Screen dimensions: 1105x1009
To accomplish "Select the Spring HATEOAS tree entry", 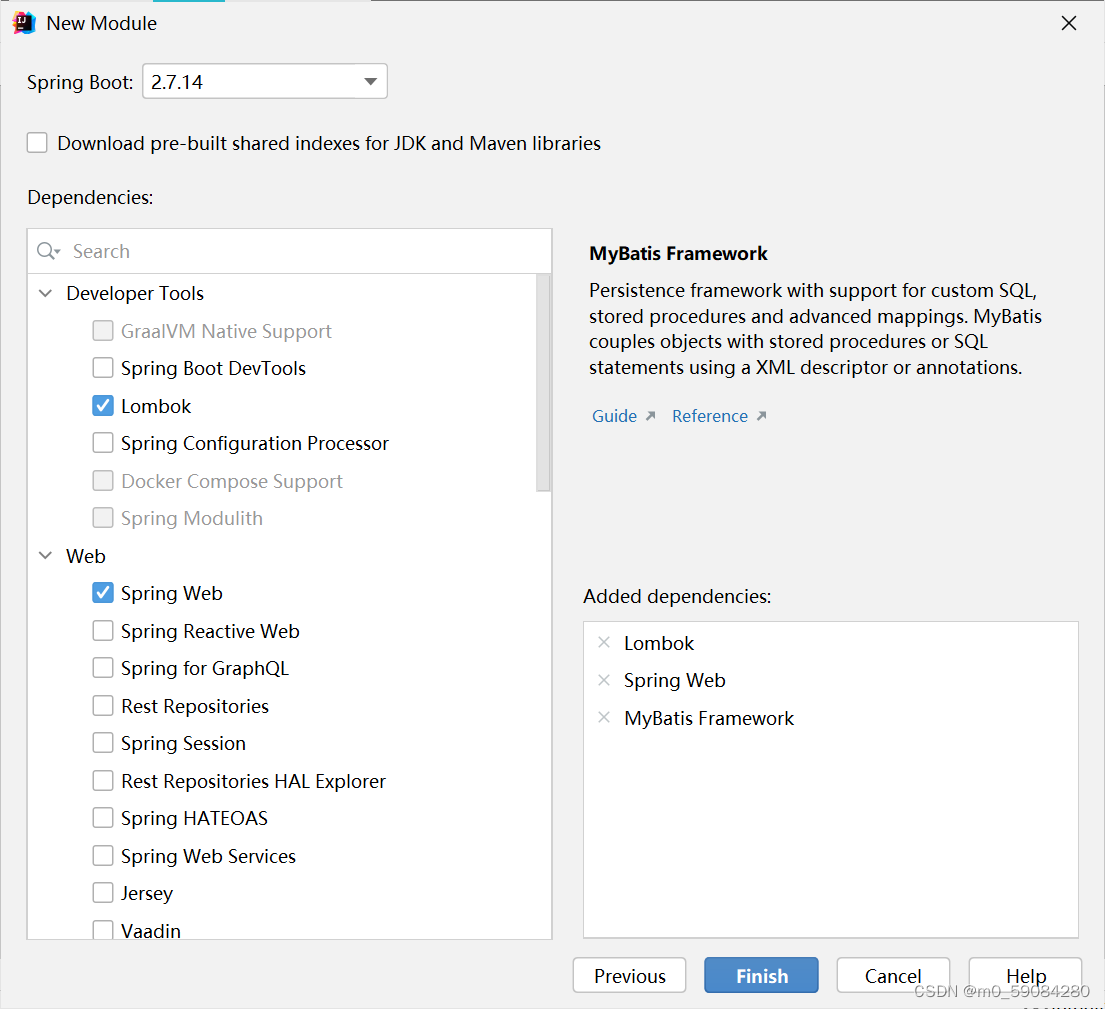I will click(x=195, y=818).
